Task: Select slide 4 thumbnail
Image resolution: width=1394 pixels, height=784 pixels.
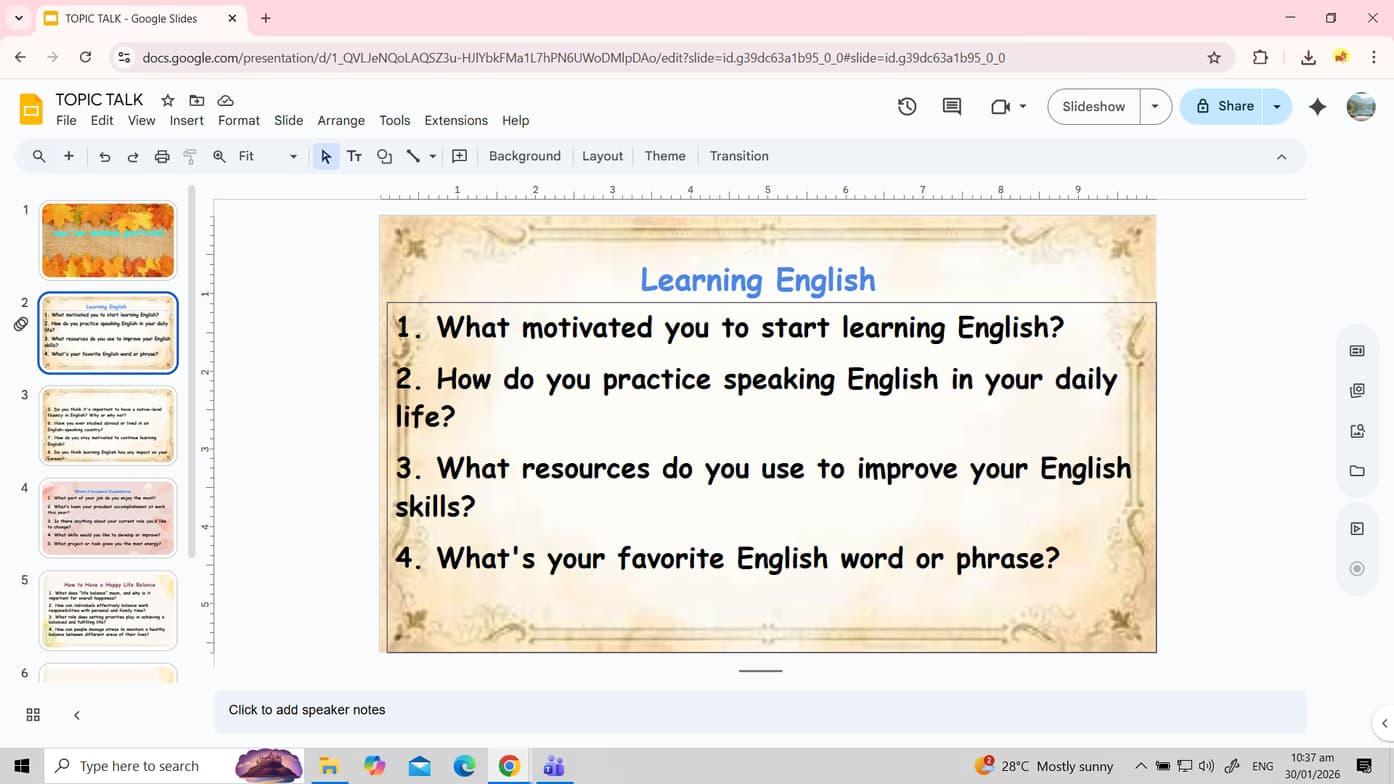Action: click(107, 517)
